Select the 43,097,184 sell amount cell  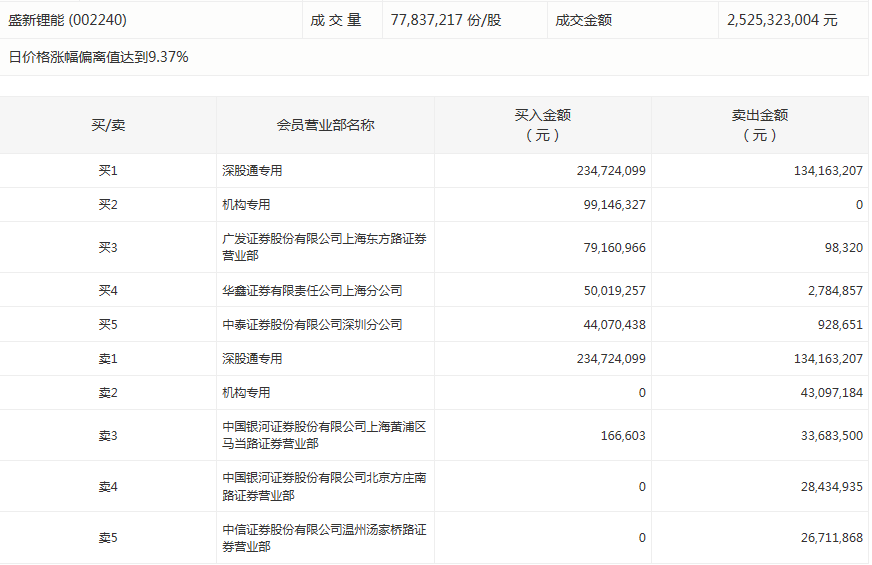pos(828,393)
